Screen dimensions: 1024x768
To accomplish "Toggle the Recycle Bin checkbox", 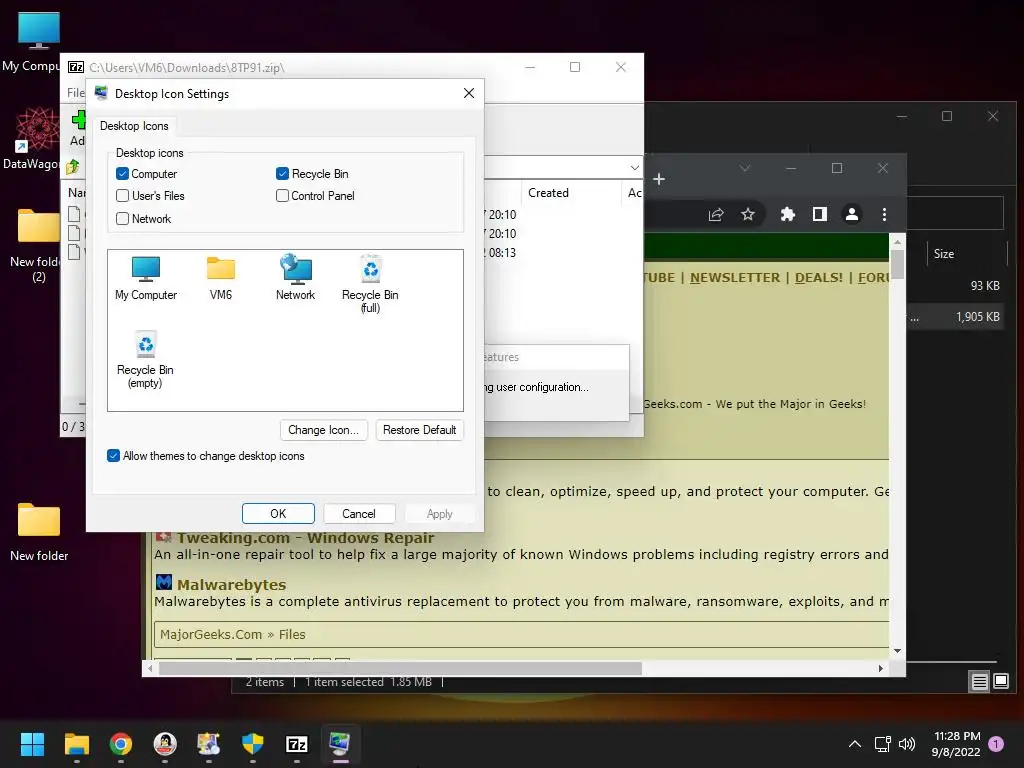I will 282,174.
